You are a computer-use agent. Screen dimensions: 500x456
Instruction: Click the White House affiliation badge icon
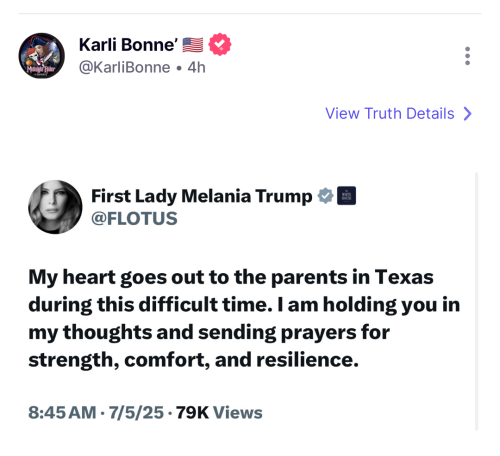click(x=346, y=196)
